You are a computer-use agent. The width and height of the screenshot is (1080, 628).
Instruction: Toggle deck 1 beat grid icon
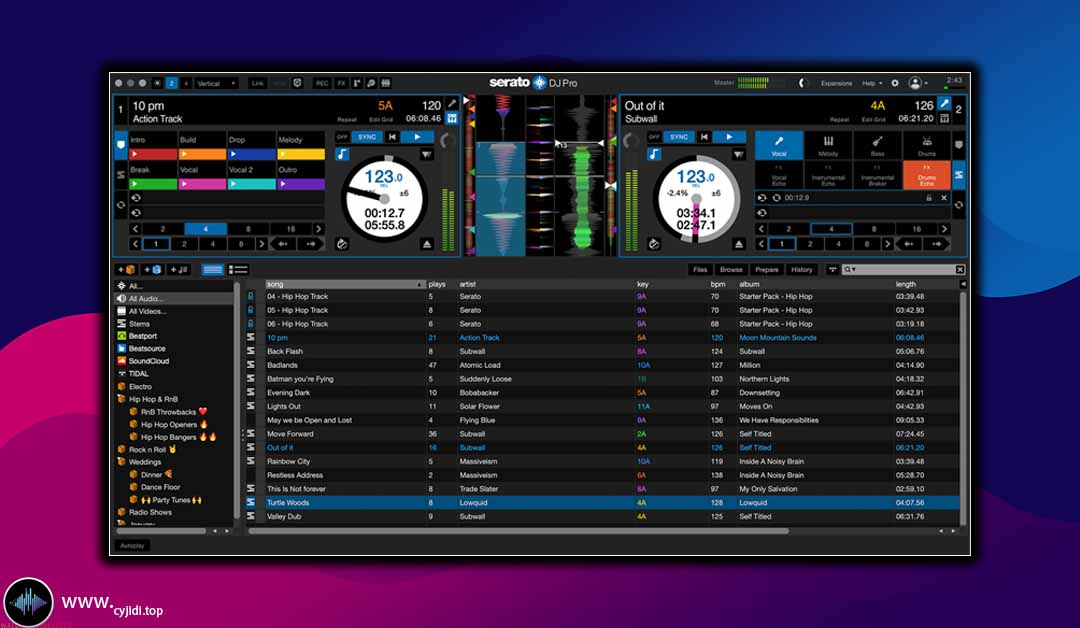[452, 118]
